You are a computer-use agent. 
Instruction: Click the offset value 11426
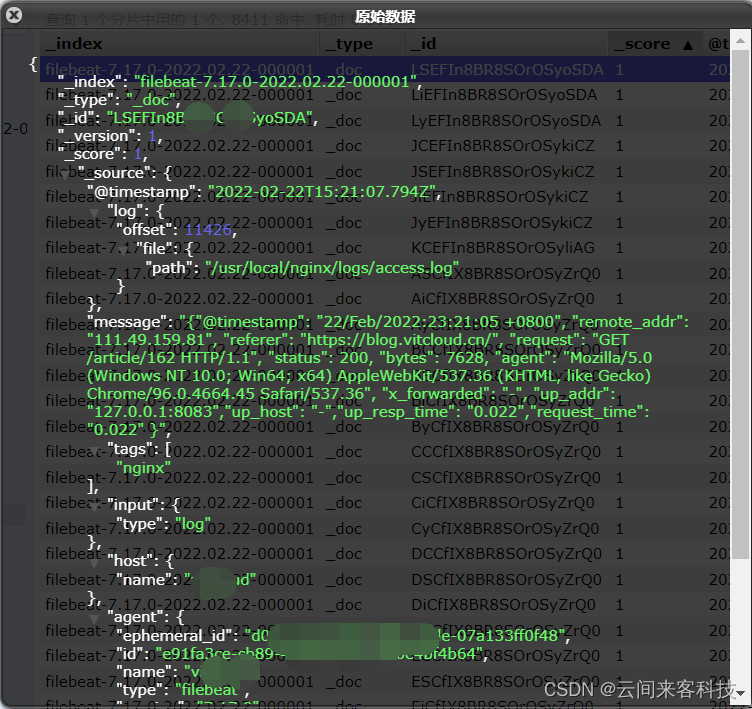(x=208, y=230)
